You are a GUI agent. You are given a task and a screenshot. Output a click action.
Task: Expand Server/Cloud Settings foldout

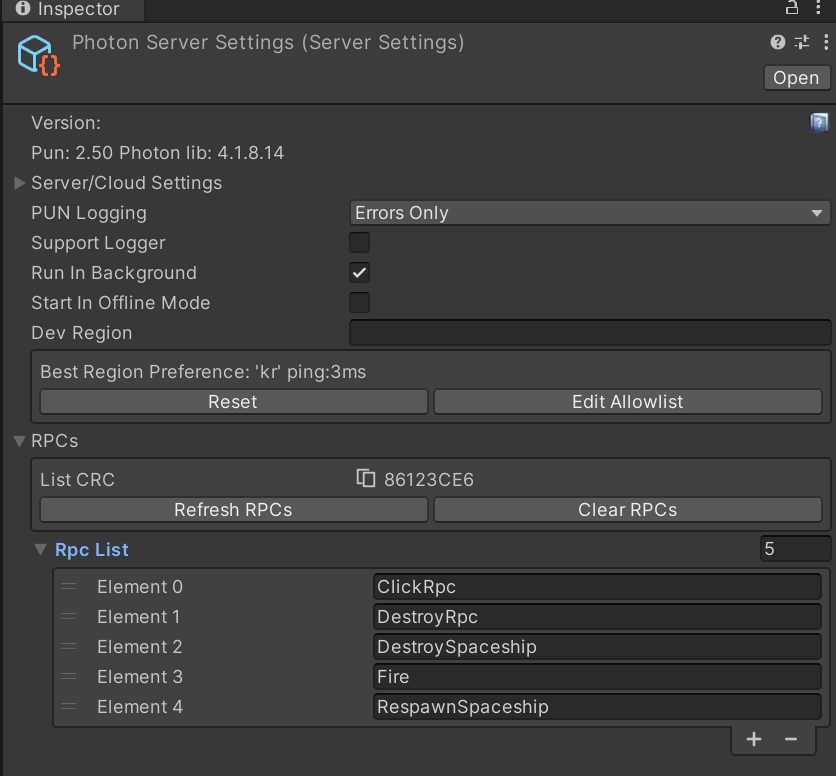tap(20, 183)
